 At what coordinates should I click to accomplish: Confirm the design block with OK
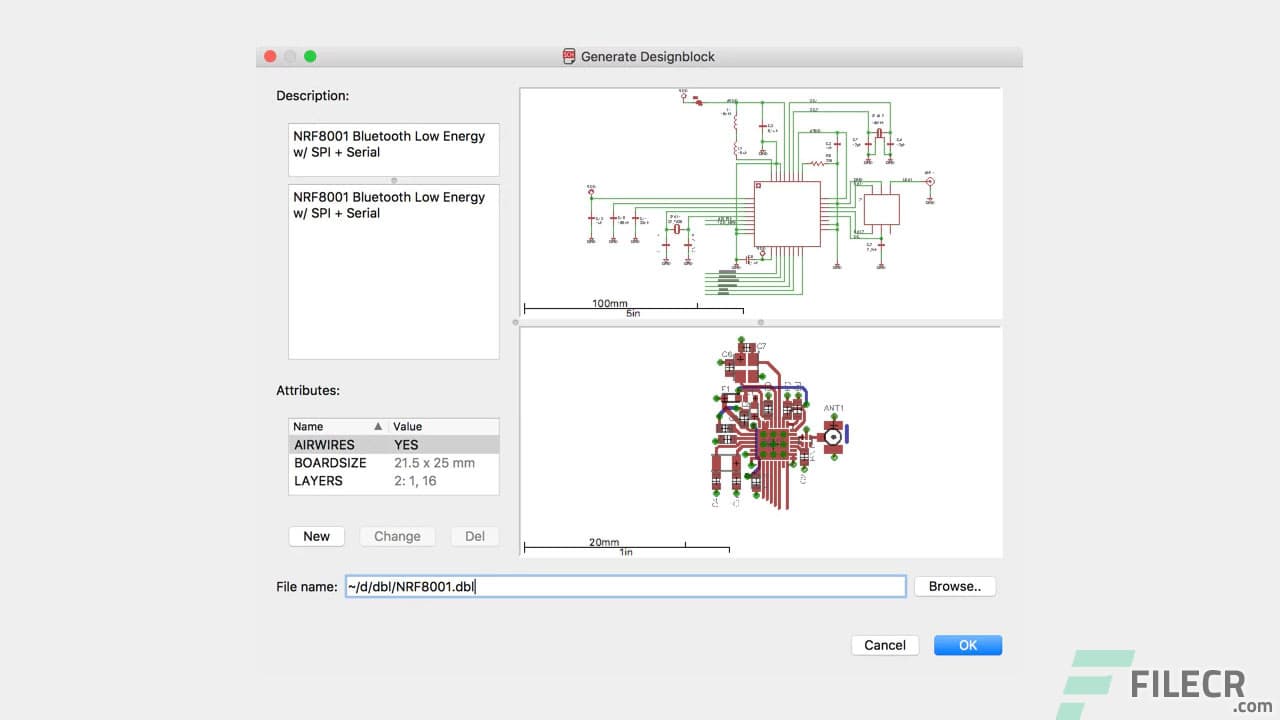[966, 645]
